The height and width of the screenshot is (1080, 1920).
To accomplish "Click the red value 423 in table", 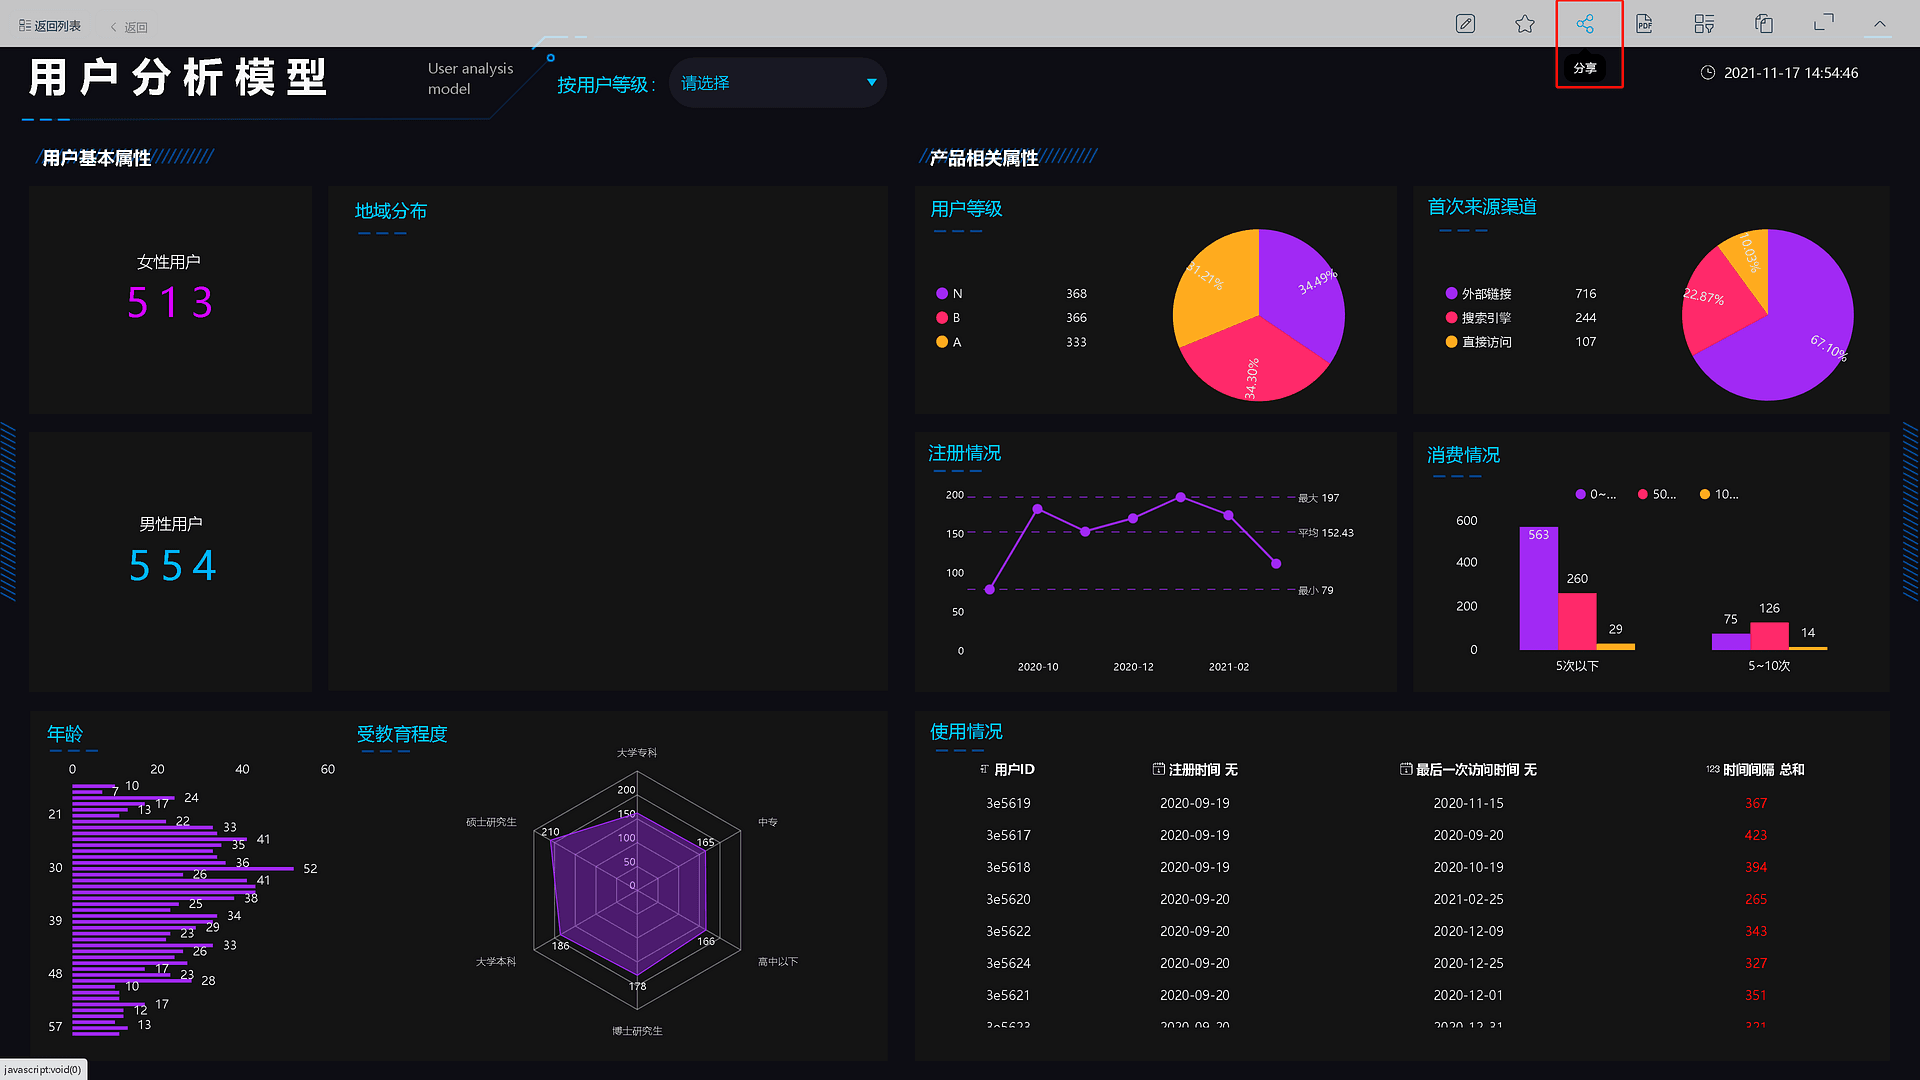I will click(1756, 835).
